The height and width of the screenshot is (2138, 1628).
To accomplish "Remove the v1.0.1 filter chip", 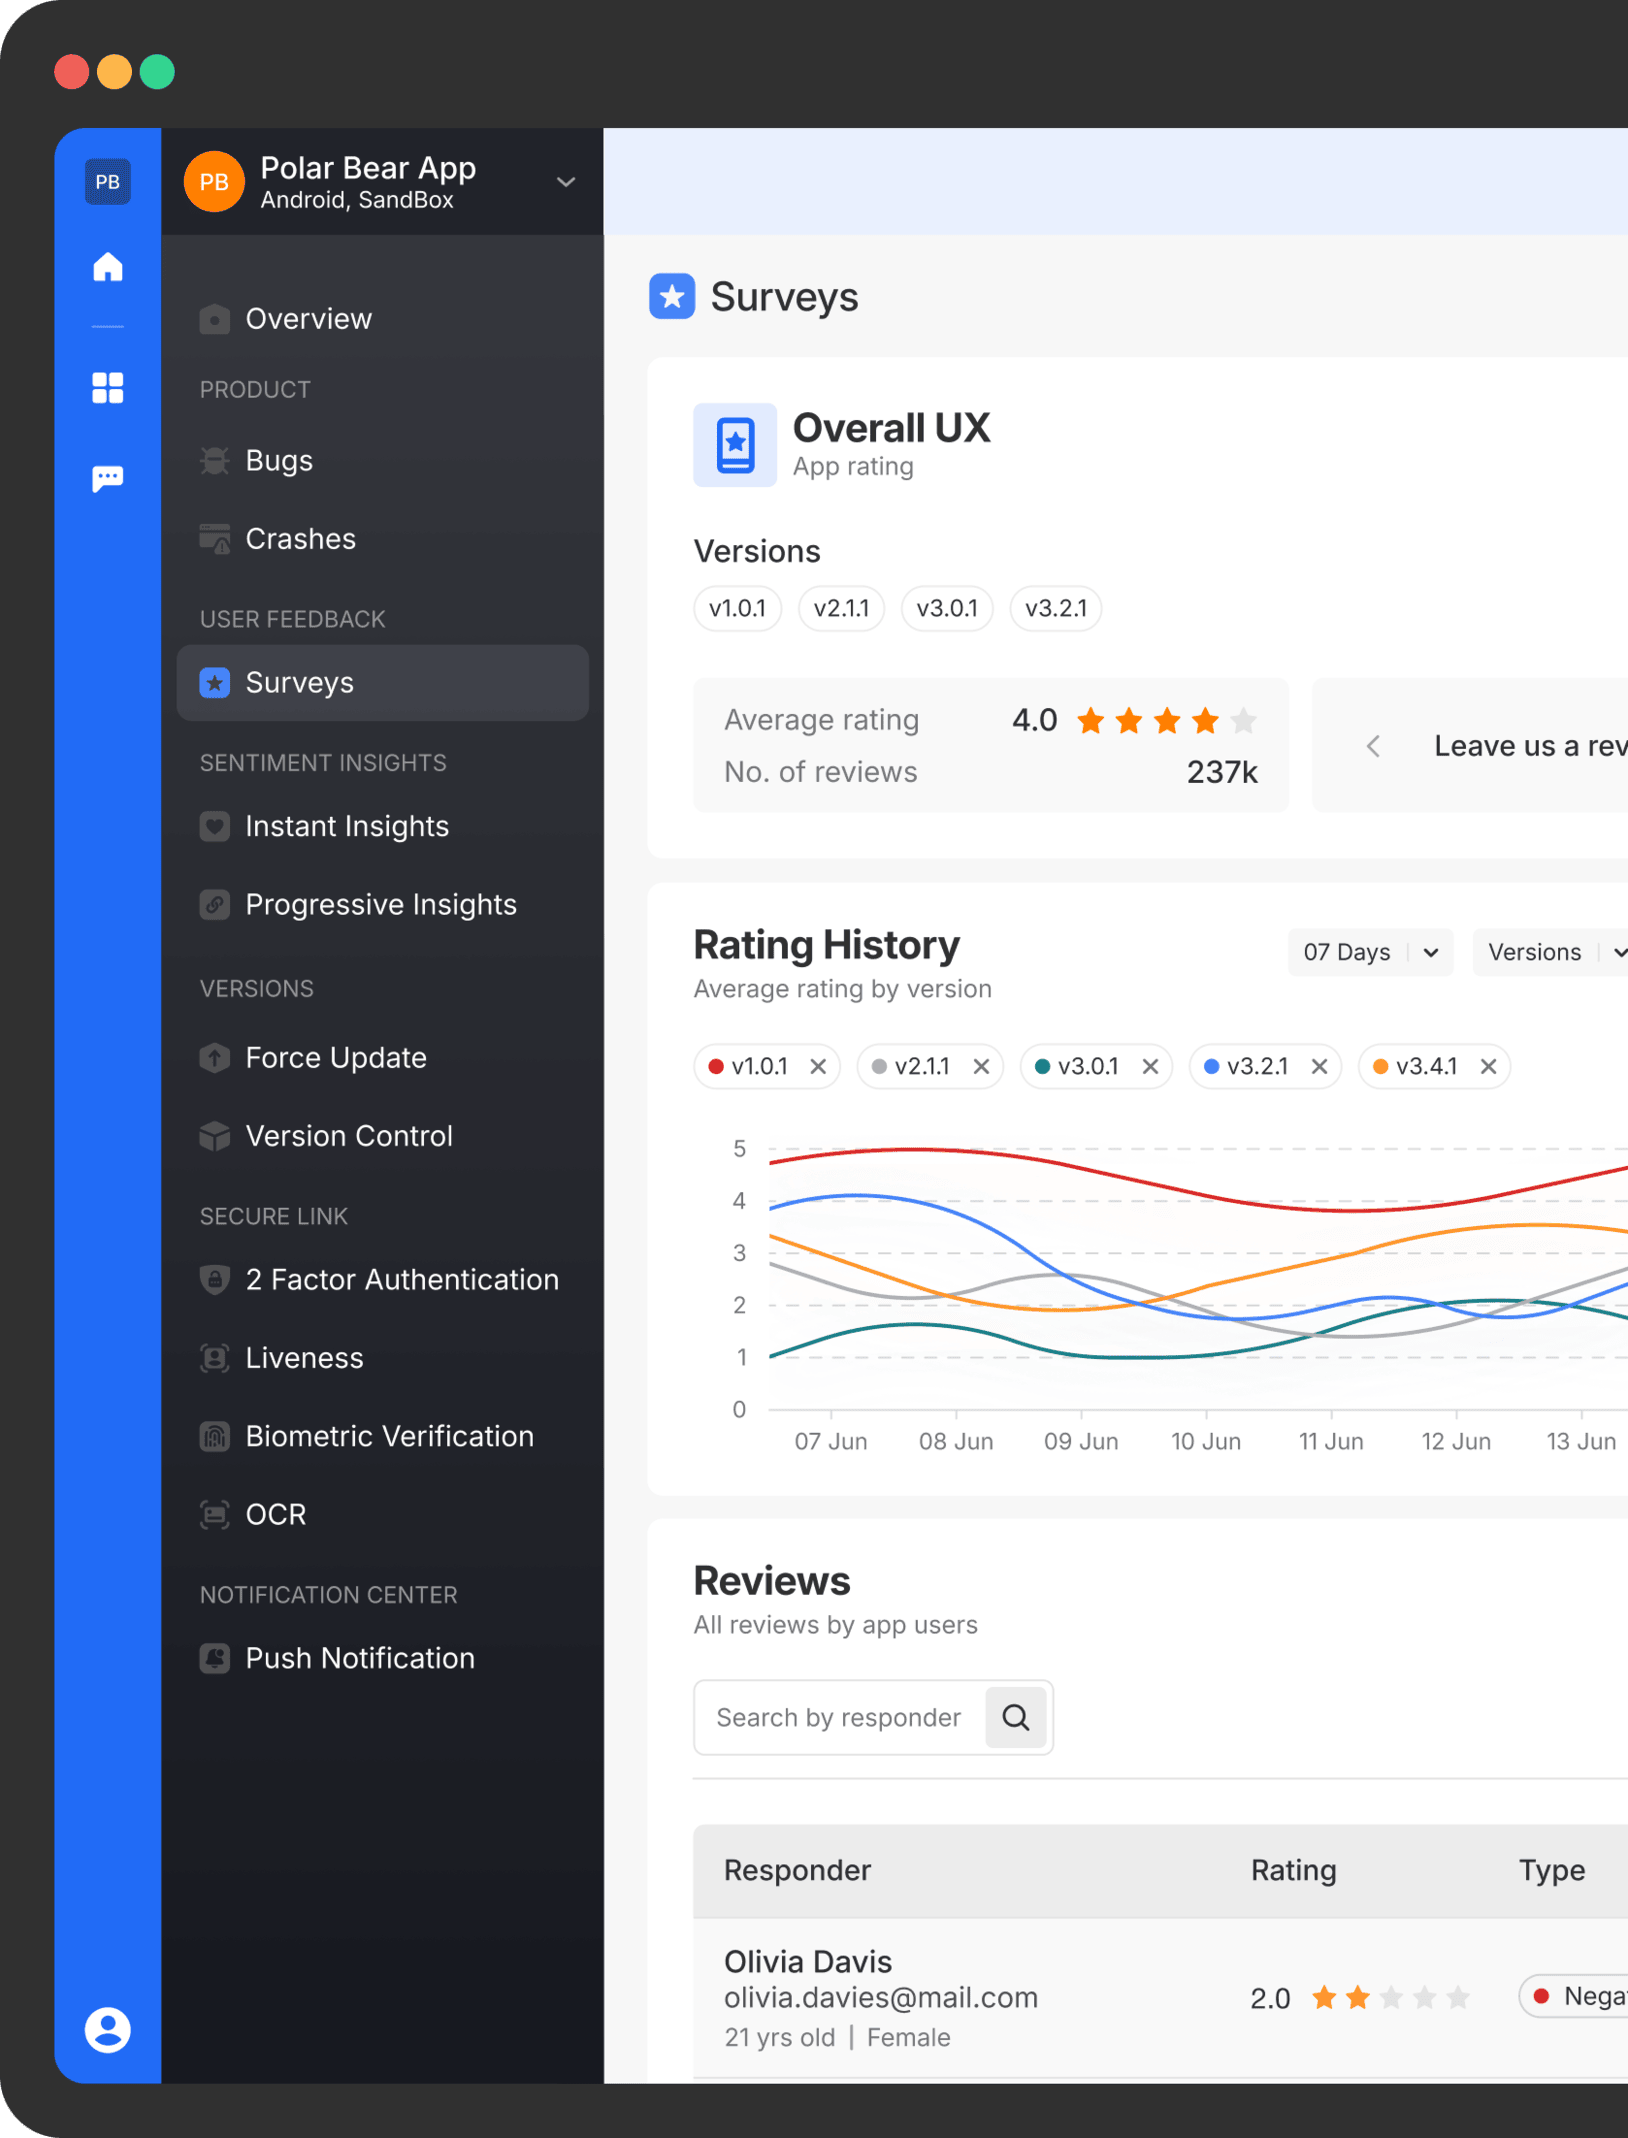I will tap(818, 1066).
